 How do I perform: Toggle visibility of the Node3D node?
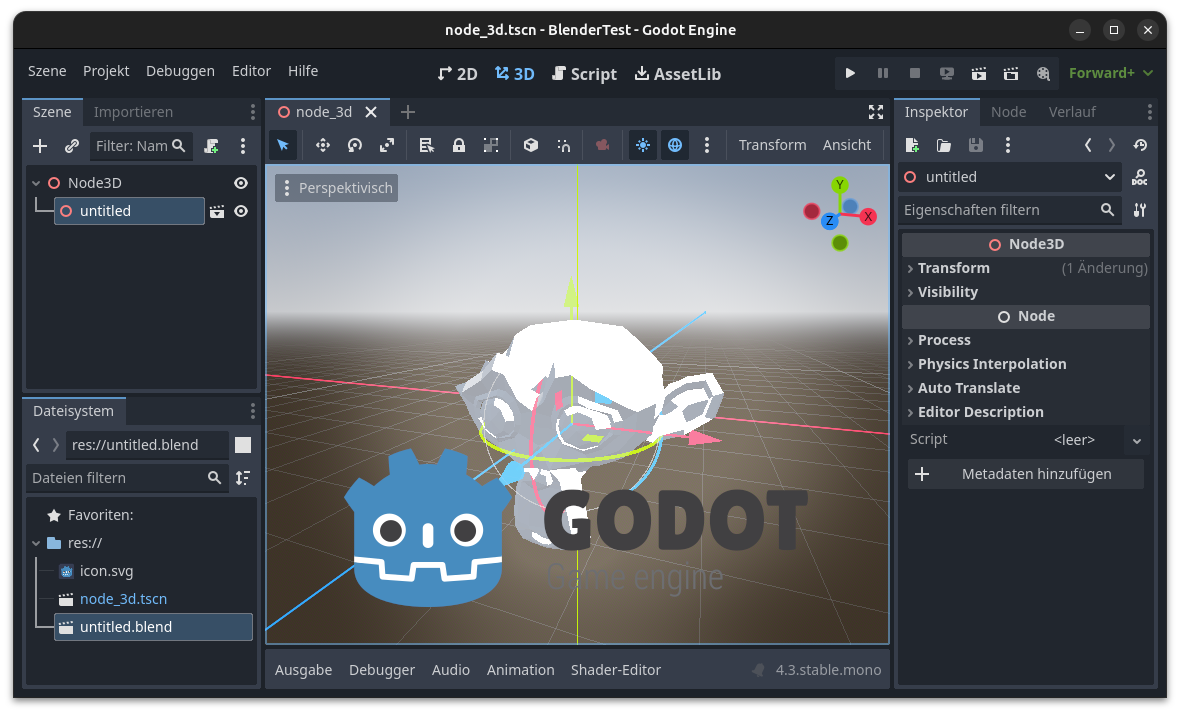coord(241,183)
